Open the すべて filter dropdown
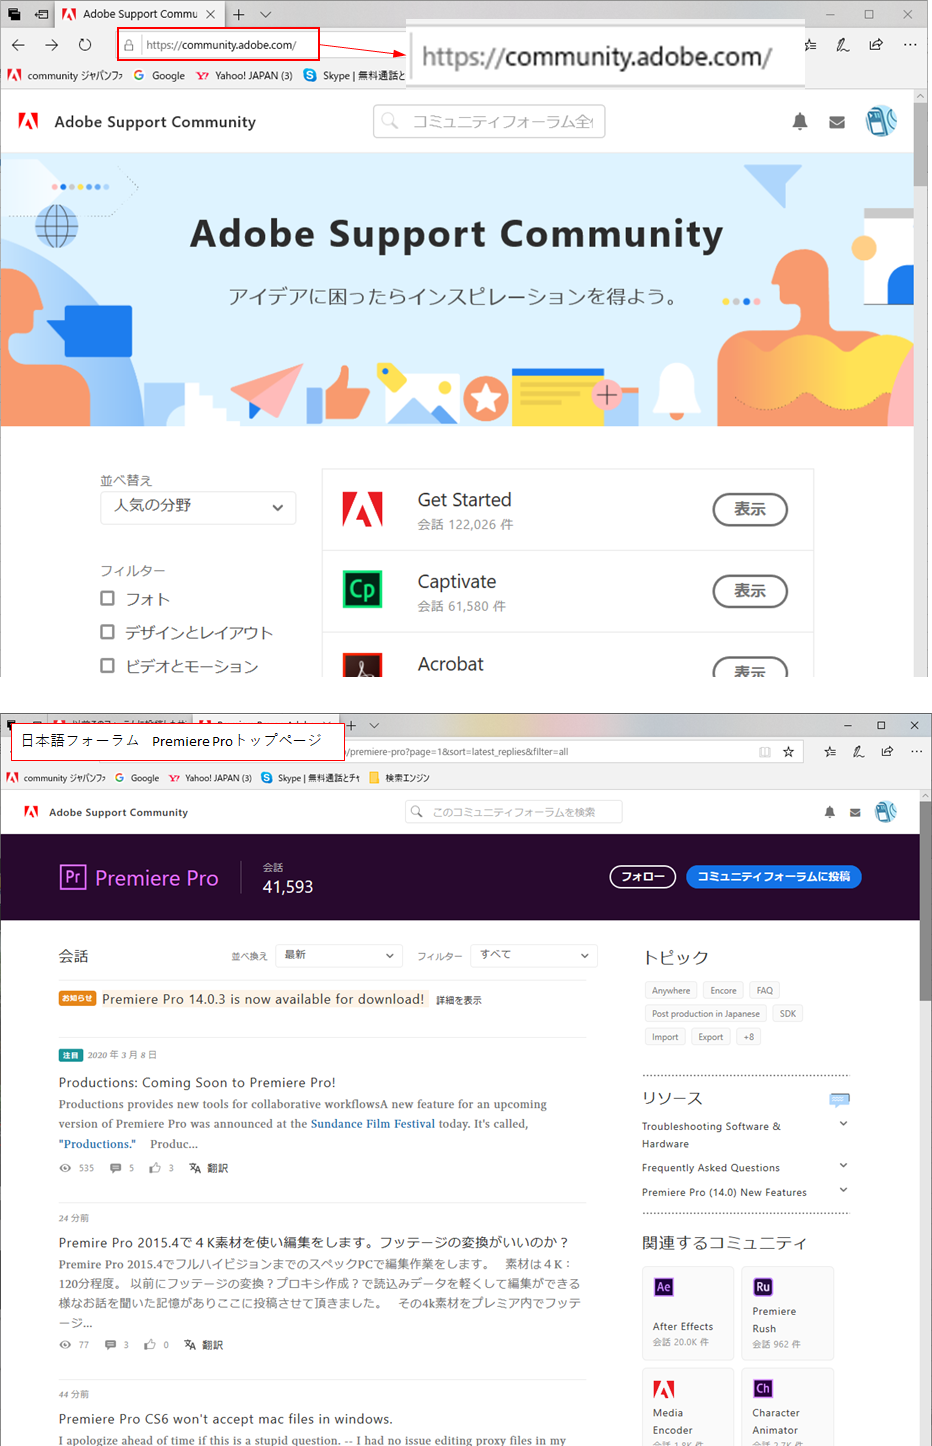Image resolution: width=932 pixels, height=1446 pixels. (534, 956)
